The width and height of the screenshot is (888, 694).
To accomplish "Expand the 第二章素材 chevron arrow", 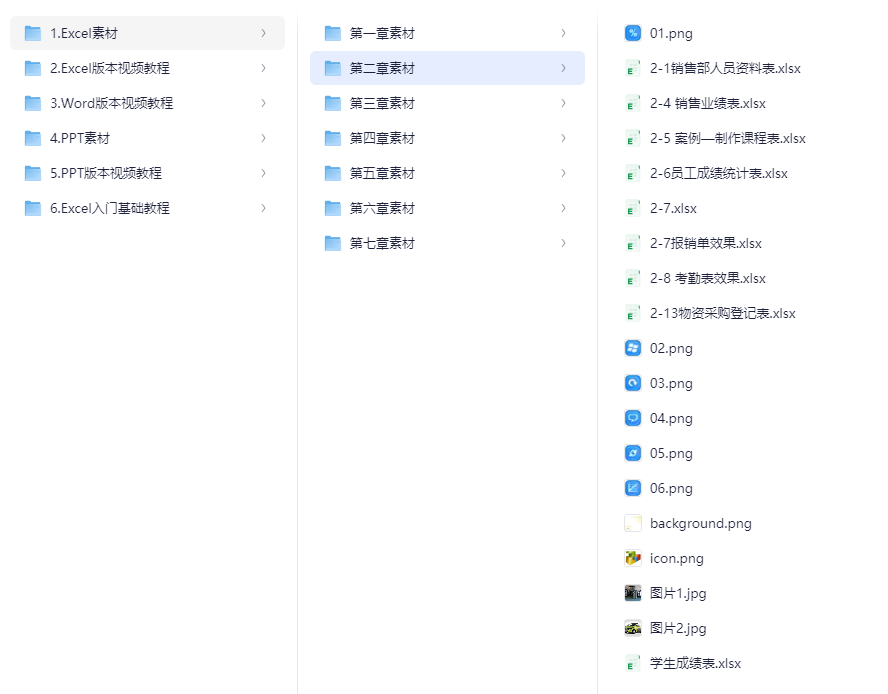I will coord(563,69).
